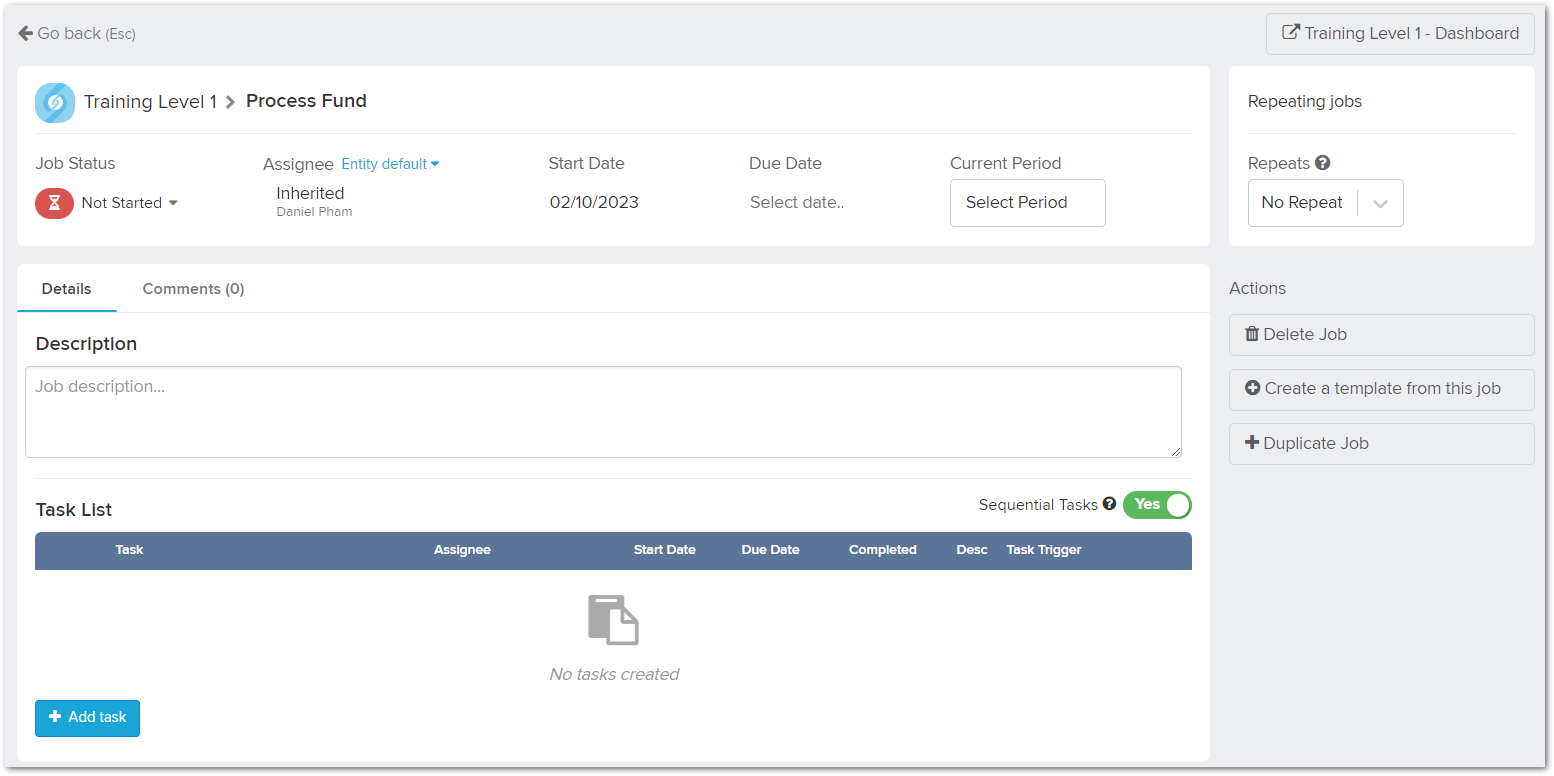
Task: Open Training Level 1 - Dashboard button
Action: [1400, 34]
